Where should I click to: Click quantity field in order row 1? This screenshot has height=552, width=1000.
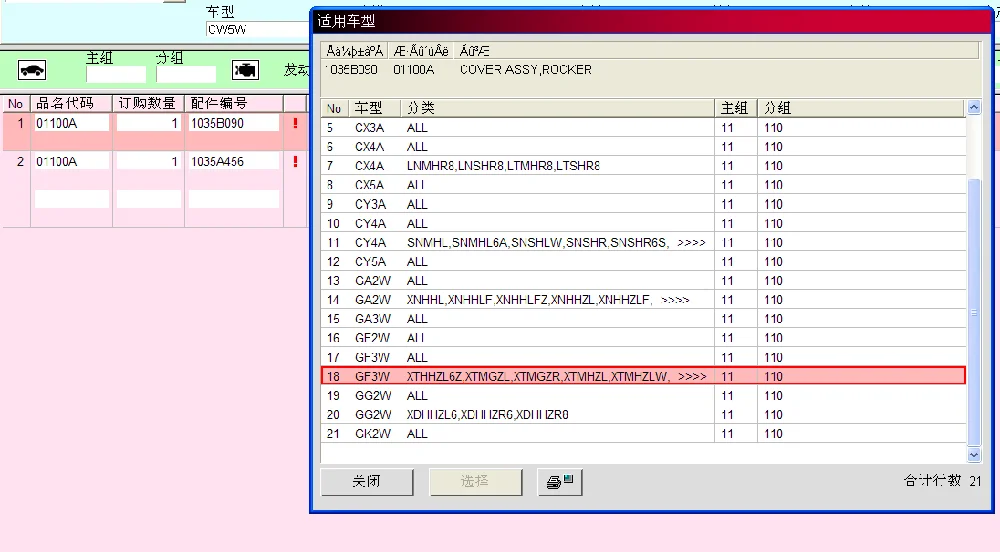(x=149, y=123)
